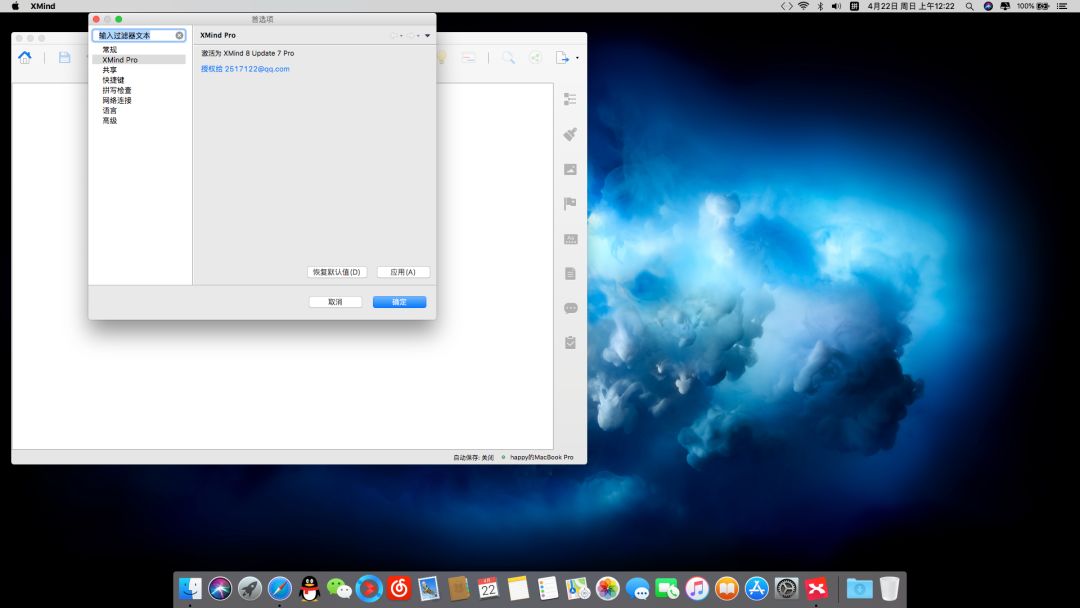This screenshot has width=1080, height=608.
Task: Click the Export document icon
Action: click(562, 58)
